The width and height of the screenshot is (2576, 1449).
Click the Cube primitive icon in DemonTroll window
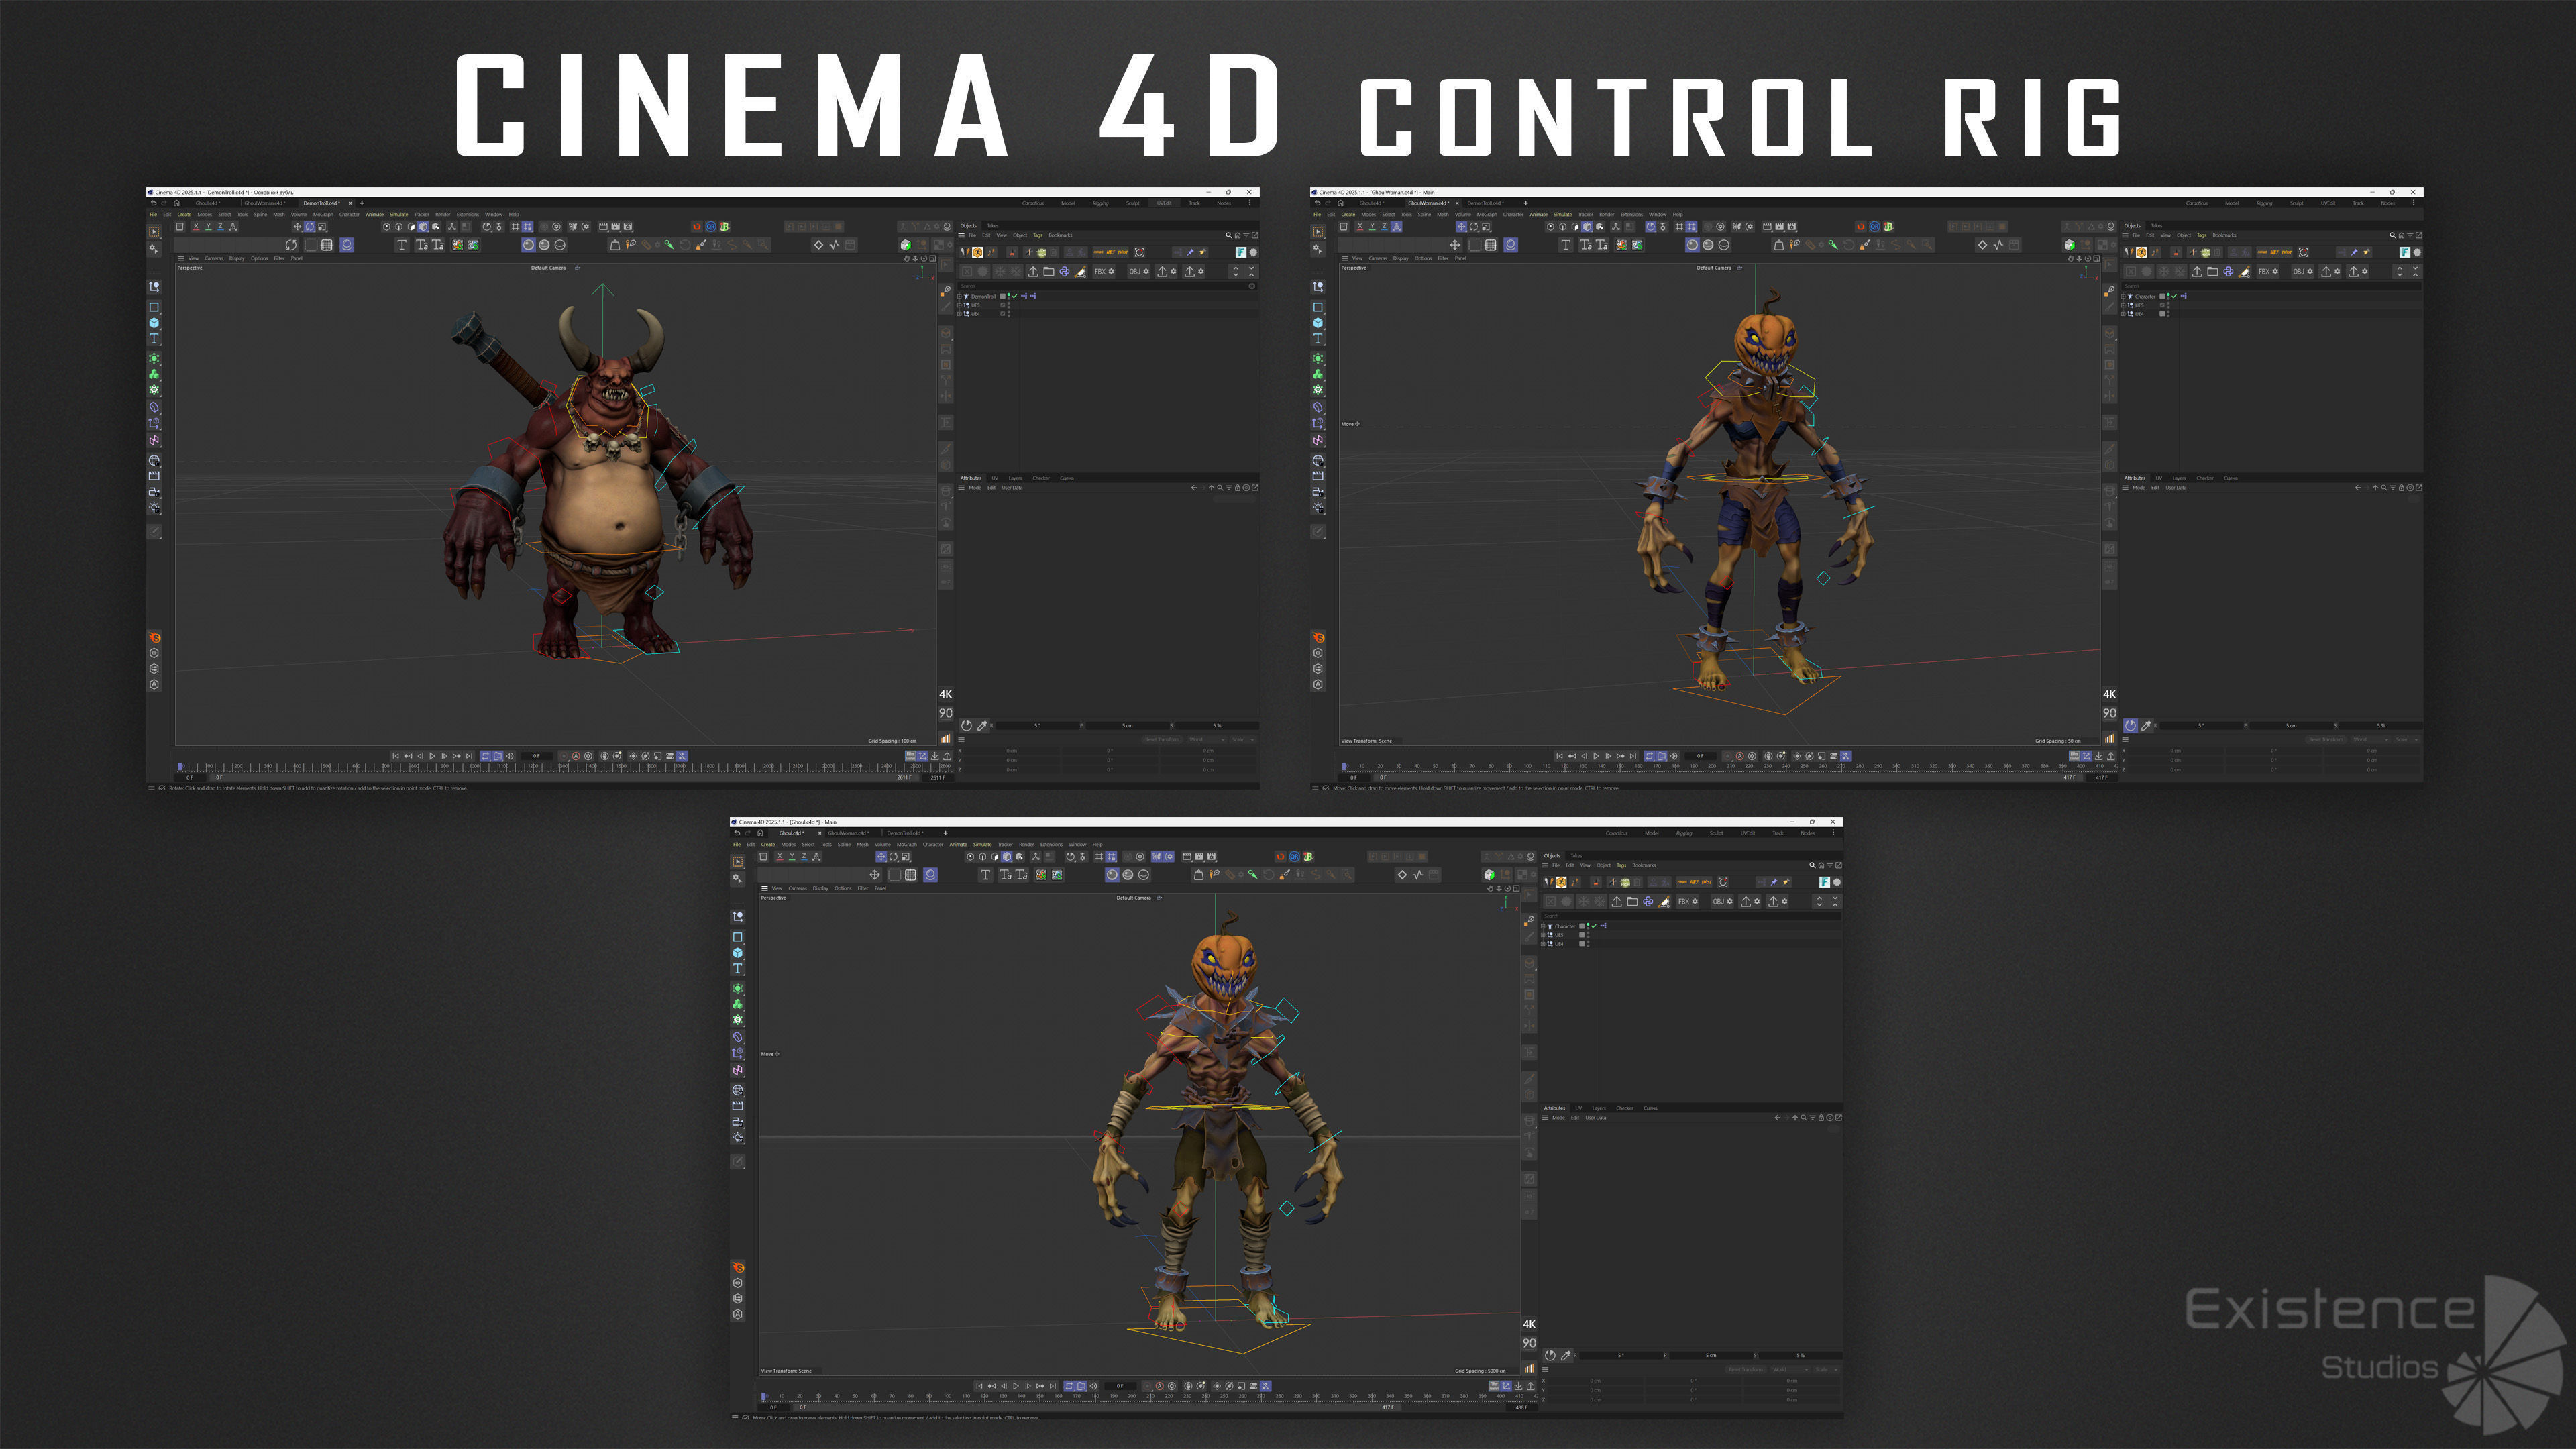(x=154, y=323)
